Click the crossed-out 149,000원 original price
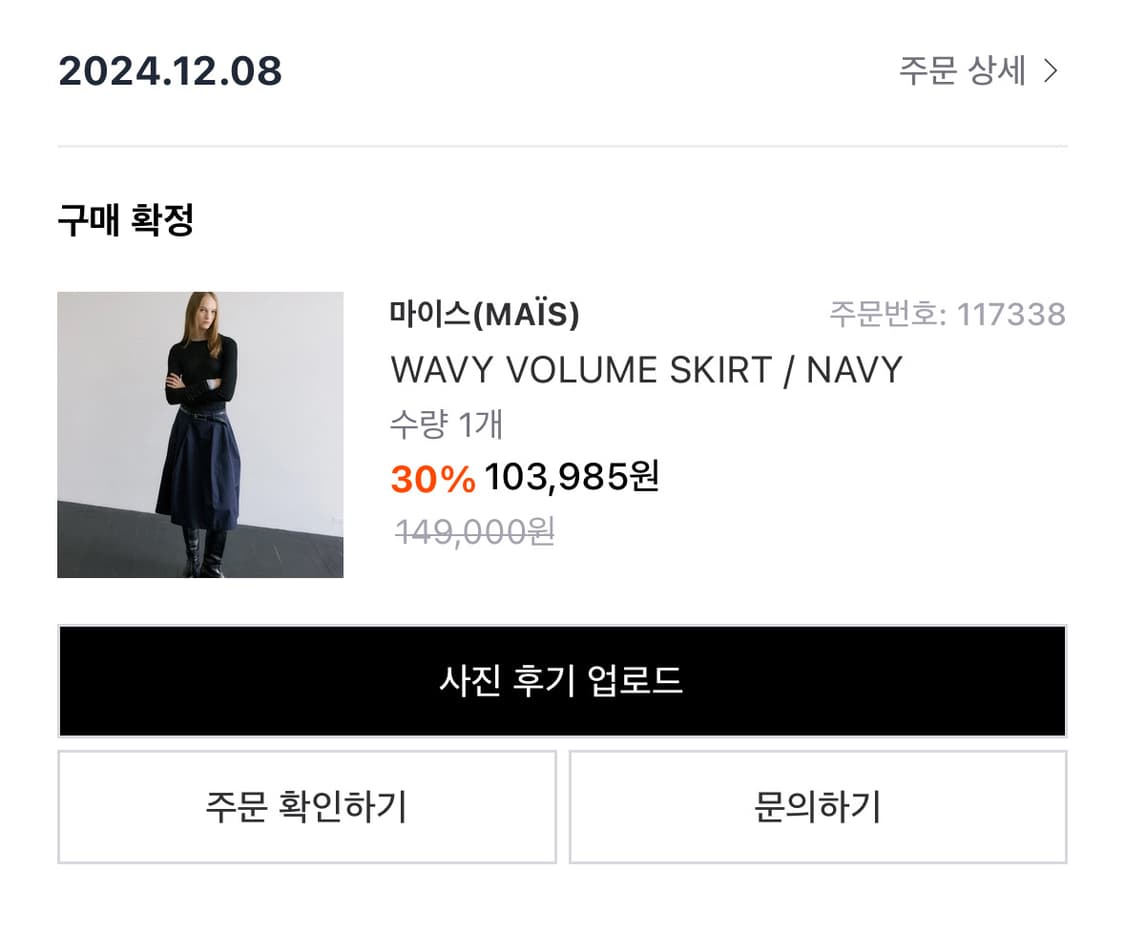1125x929 pixels. coord(474,532)
